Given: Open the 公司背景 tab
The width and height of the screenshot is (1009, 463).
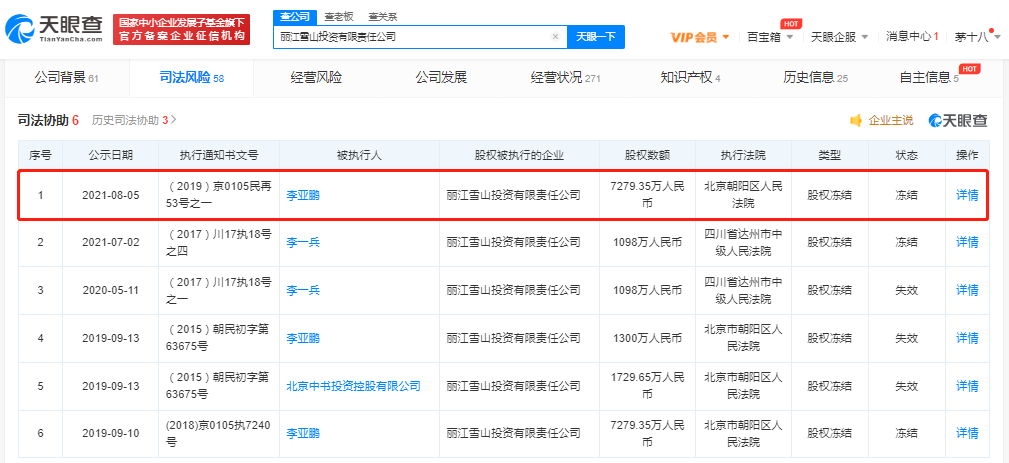Looking at the screenshot, I should coord(66,78).
